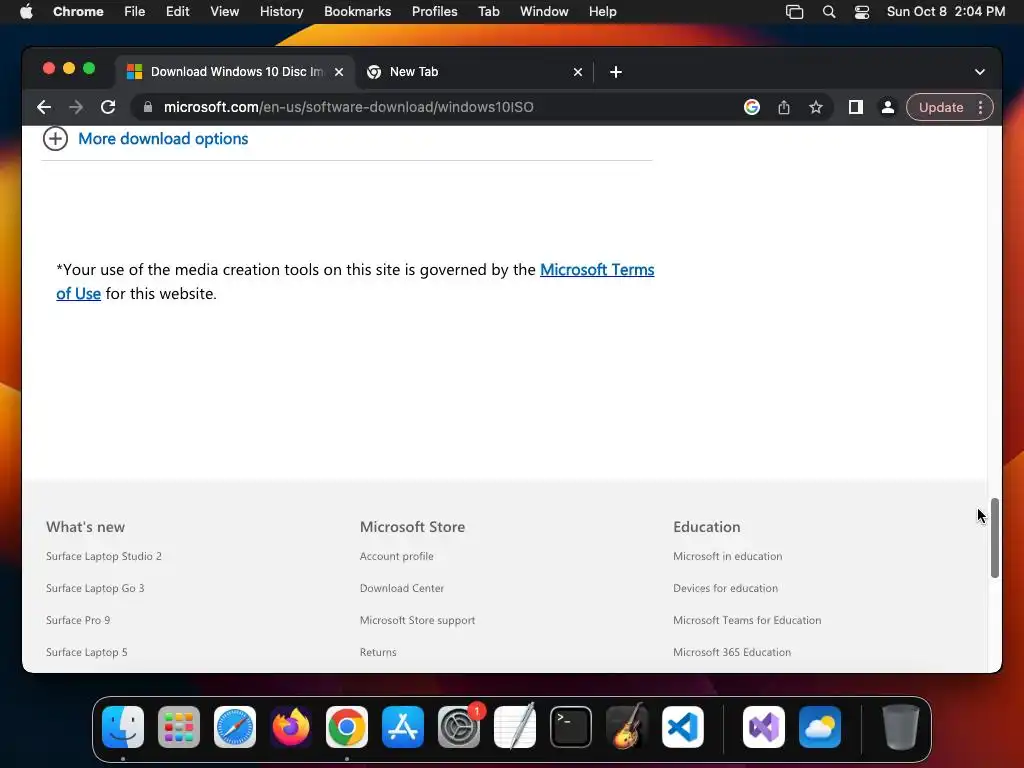
Task: Open Microsoft in education link
Action: (x=728, y=556)
